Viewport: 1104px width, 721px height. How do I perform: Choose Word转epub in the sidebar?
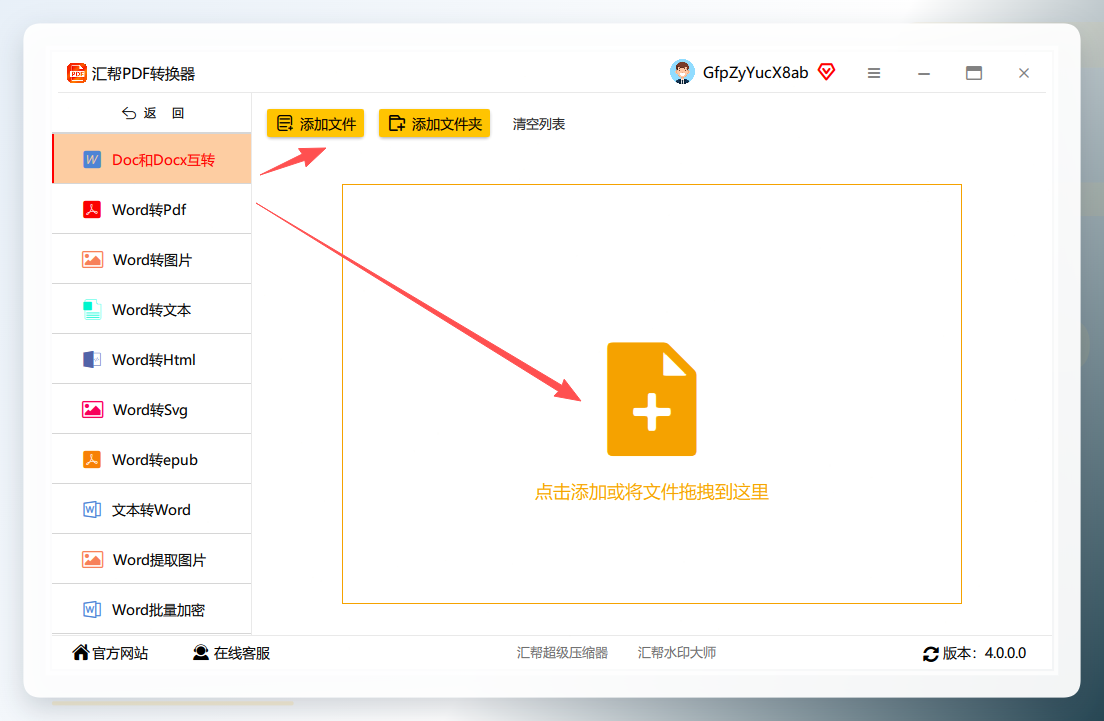[152, 460]
